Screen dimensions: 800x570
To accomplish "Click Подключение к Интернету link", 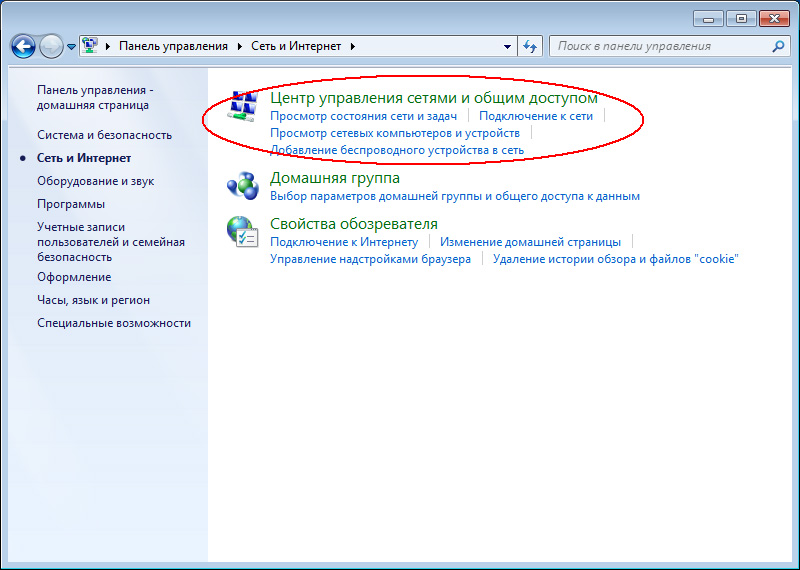I will 344,242.
